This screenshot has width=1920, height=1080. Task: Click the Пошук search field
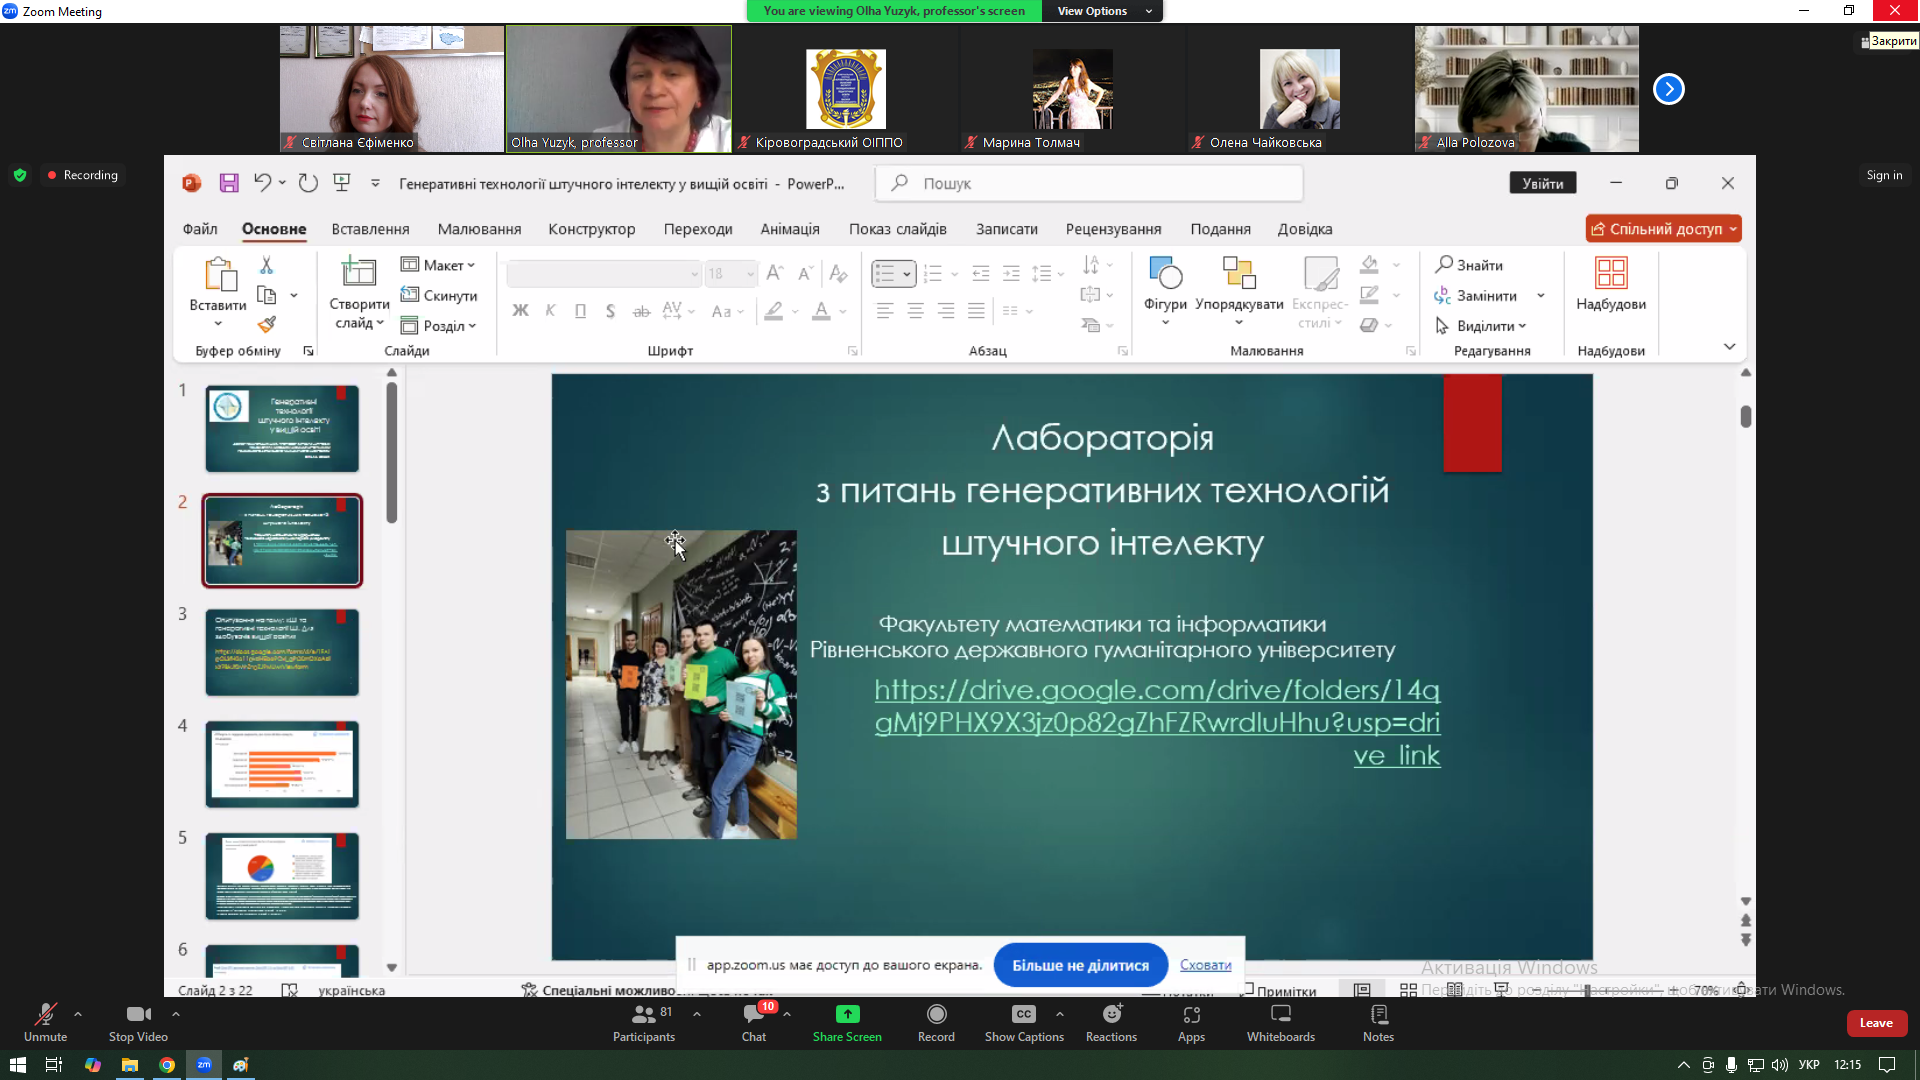click(1089, 183)
